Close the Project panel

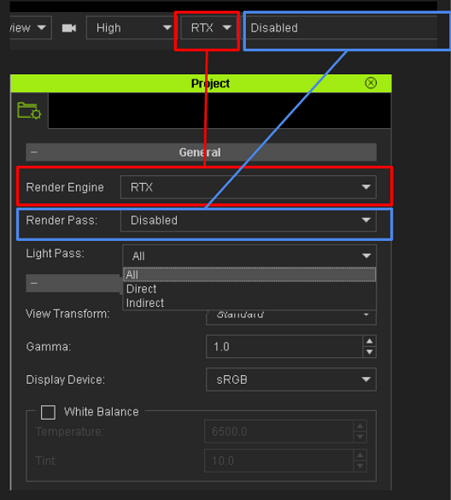371,83
